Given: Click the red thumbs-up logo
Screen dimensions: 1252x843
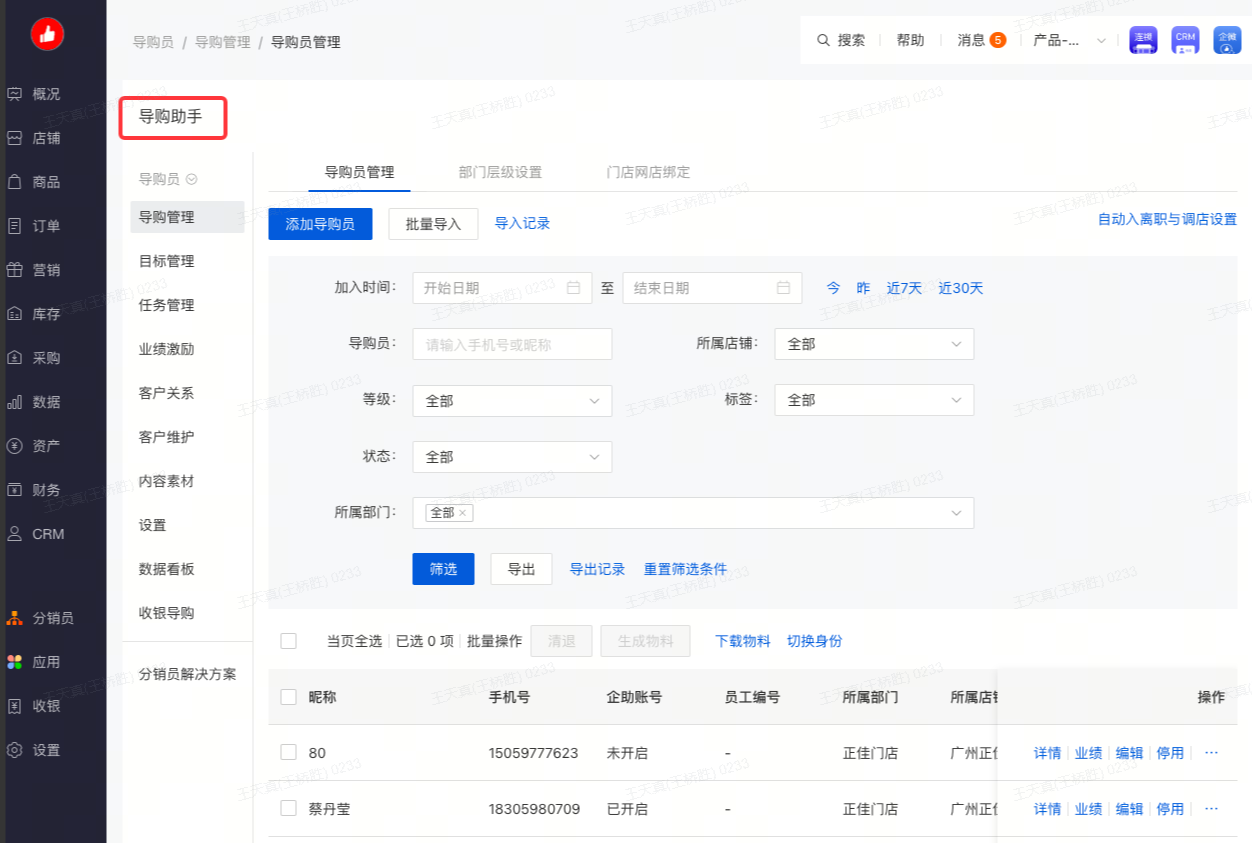Looking at the screenshot, I should 47,34.
